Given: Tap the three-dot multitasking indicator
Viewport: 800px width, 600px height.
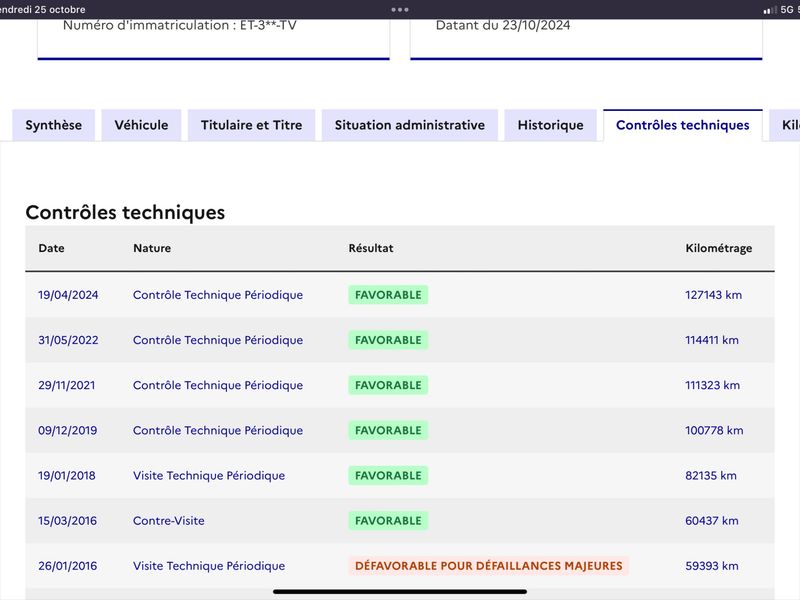Looking at the screenshot, I should pyautogui.click(x=399, y=9).
